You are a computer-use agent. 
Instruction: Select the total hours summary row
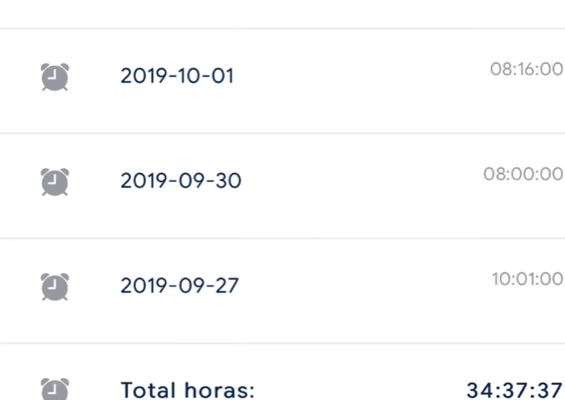(282, 372)
